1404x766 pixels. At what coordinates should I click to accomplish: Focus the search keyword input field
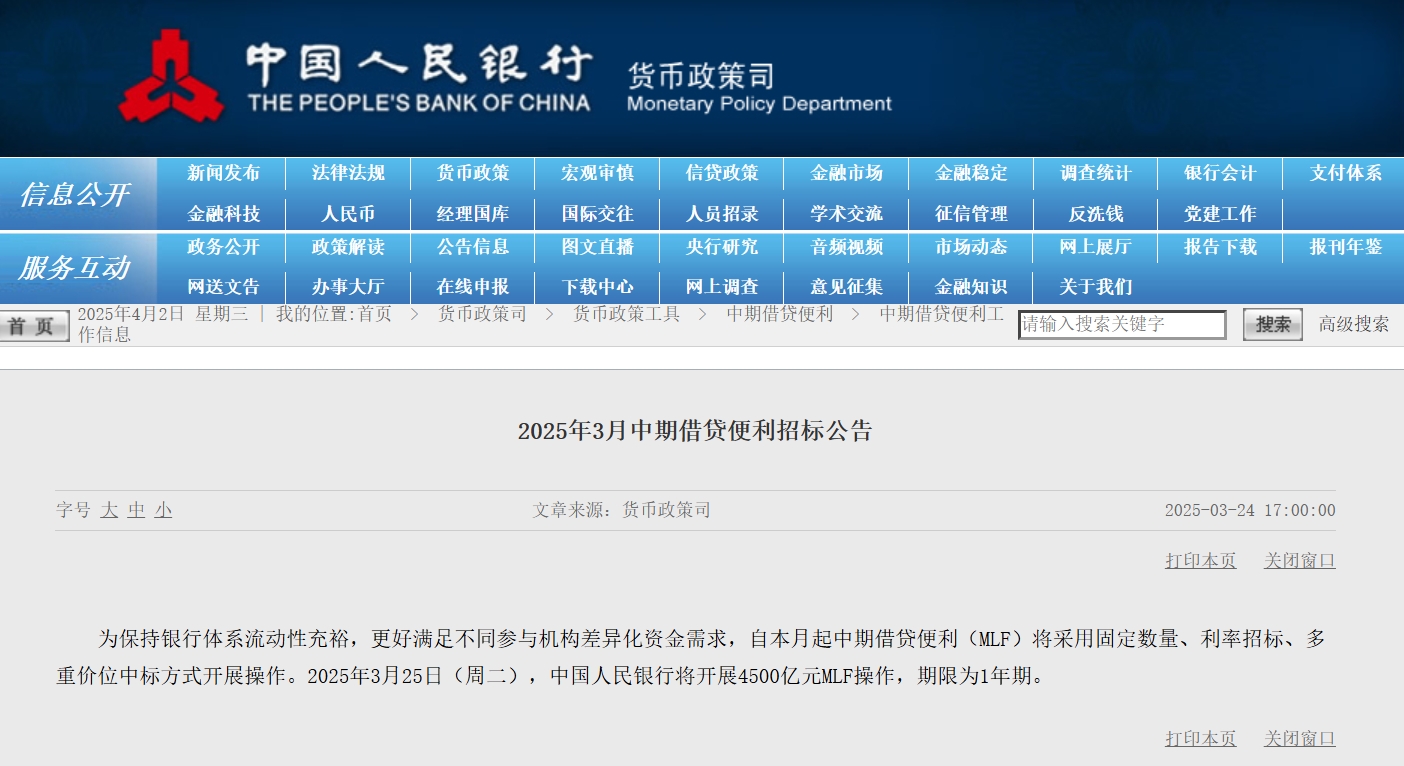(1121, 325)
